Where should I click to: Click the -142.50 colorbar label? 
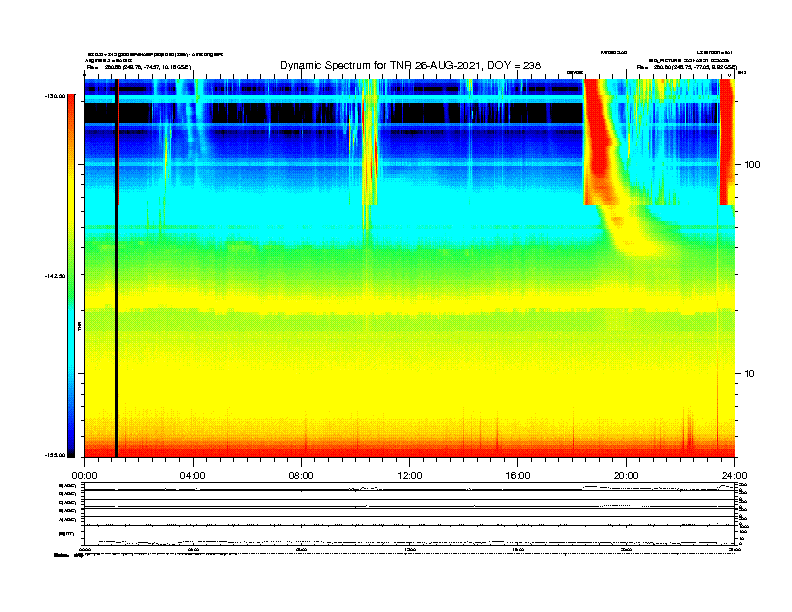click(x=55, y=276)
